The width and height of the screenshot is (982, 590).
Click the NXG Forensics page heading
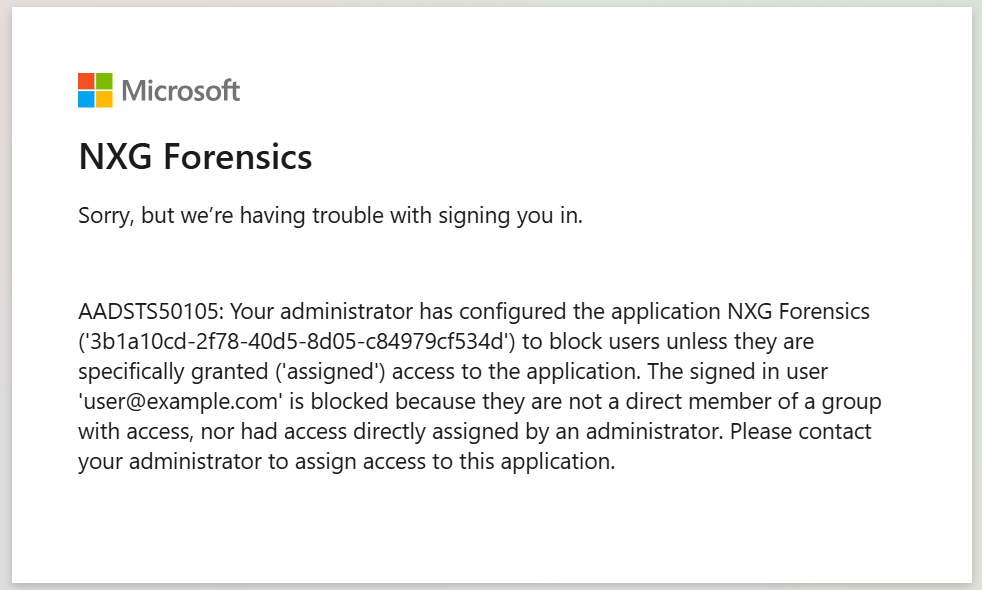point(195,157)
